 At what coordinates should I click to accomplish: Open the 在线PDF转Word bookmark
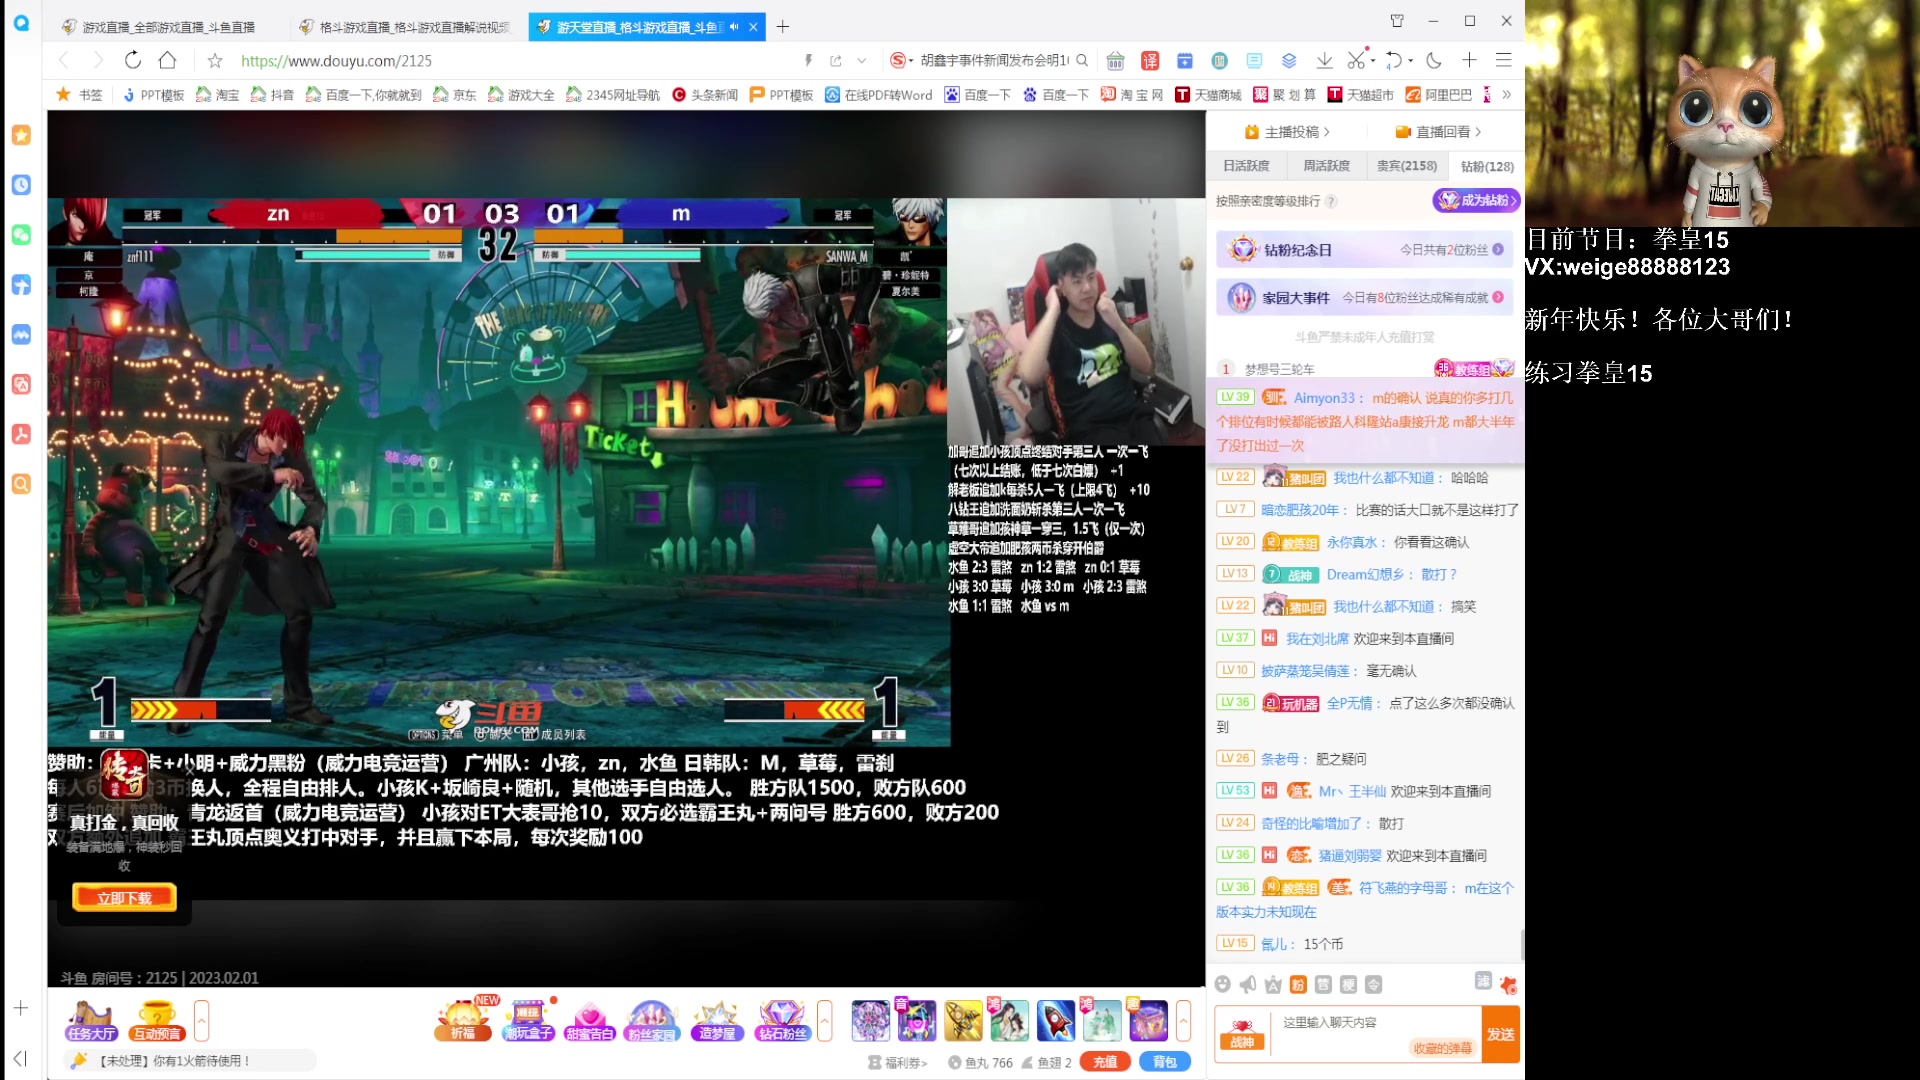click(879, 95)
